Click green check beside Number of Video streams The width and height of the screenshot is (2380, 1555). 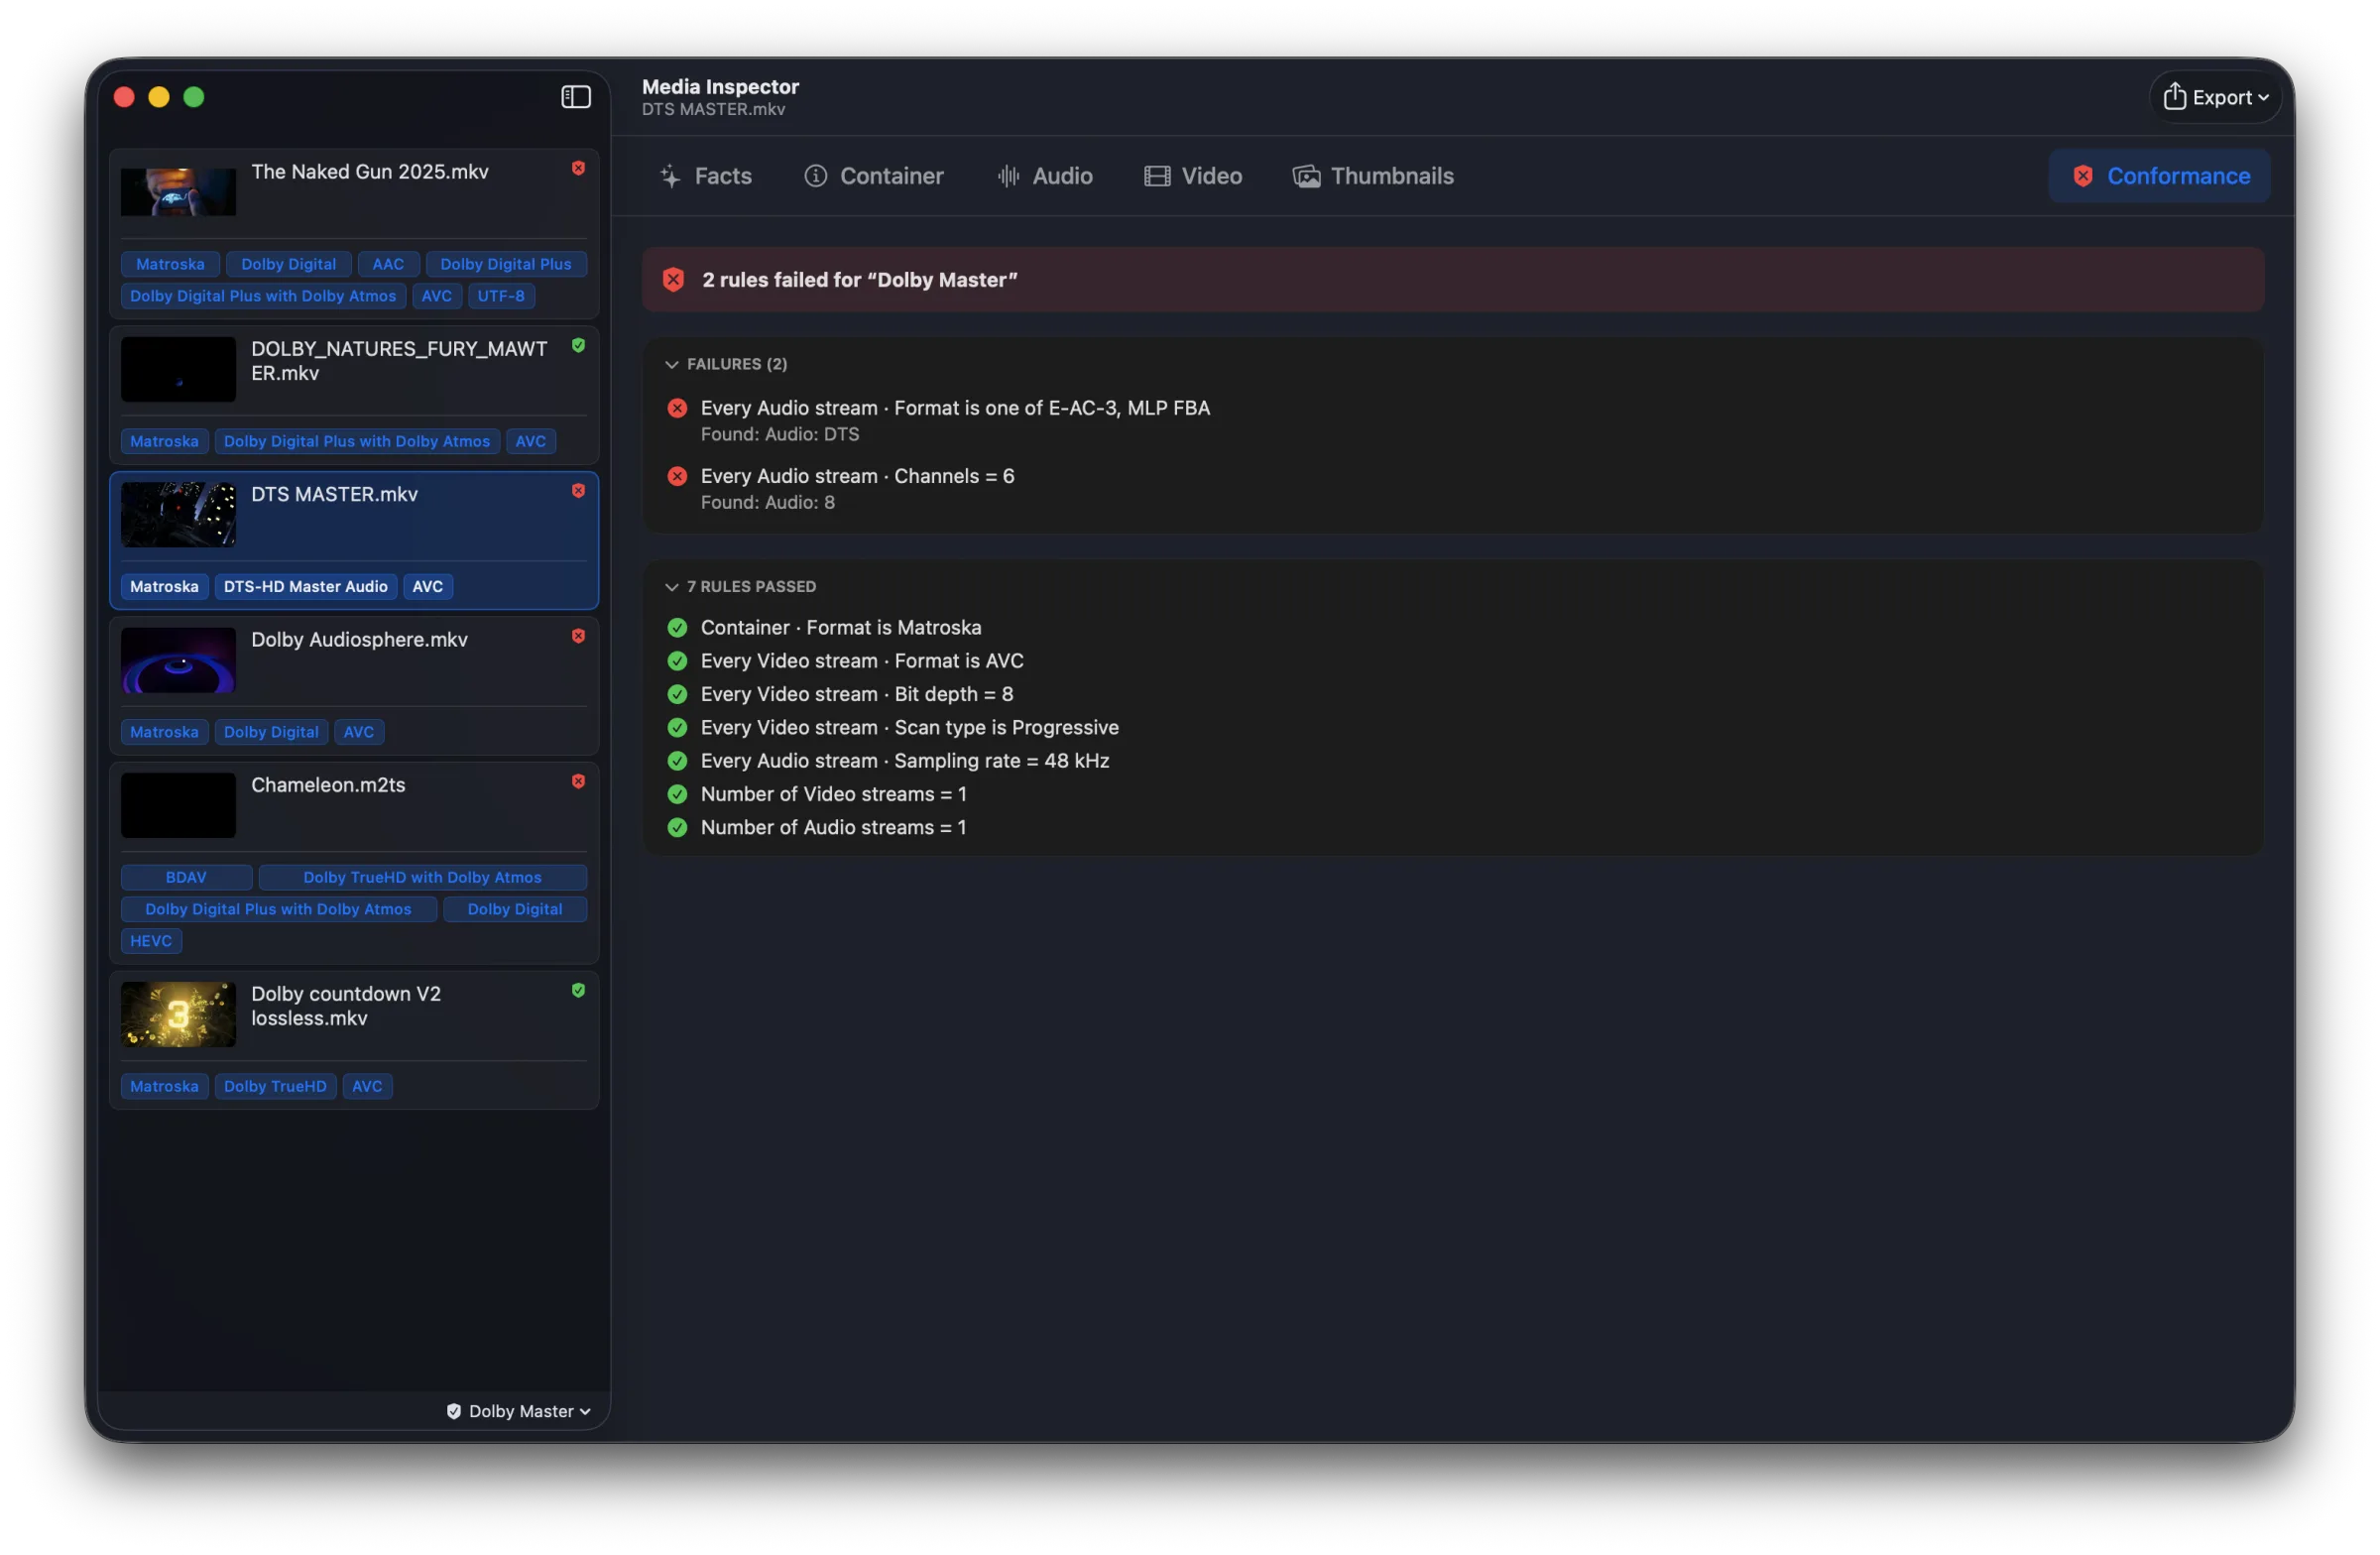[x=677, y=794]
